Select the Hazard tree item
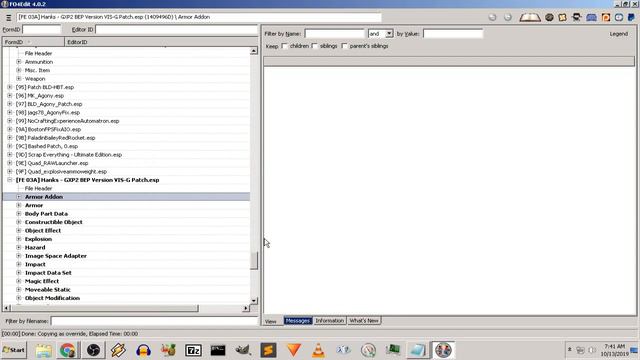 click(35, 247)
